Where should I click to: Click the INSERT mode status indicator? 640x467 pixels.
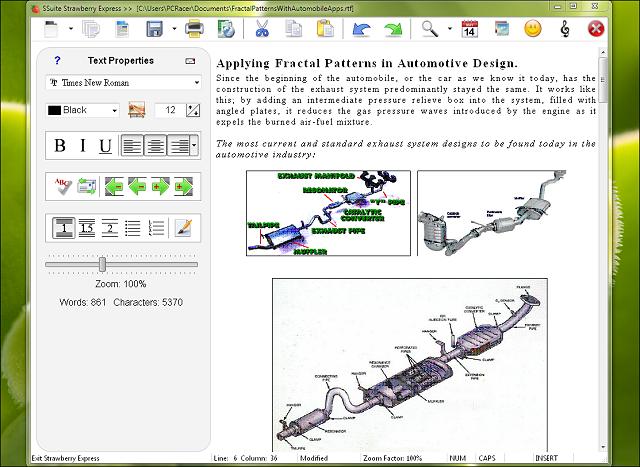(546, 458)
